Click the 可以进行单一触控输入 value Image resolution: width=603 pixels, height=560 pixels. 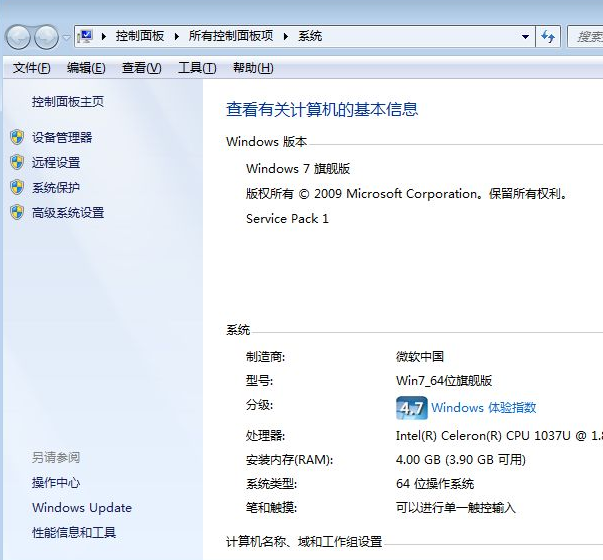click(456, 508)
